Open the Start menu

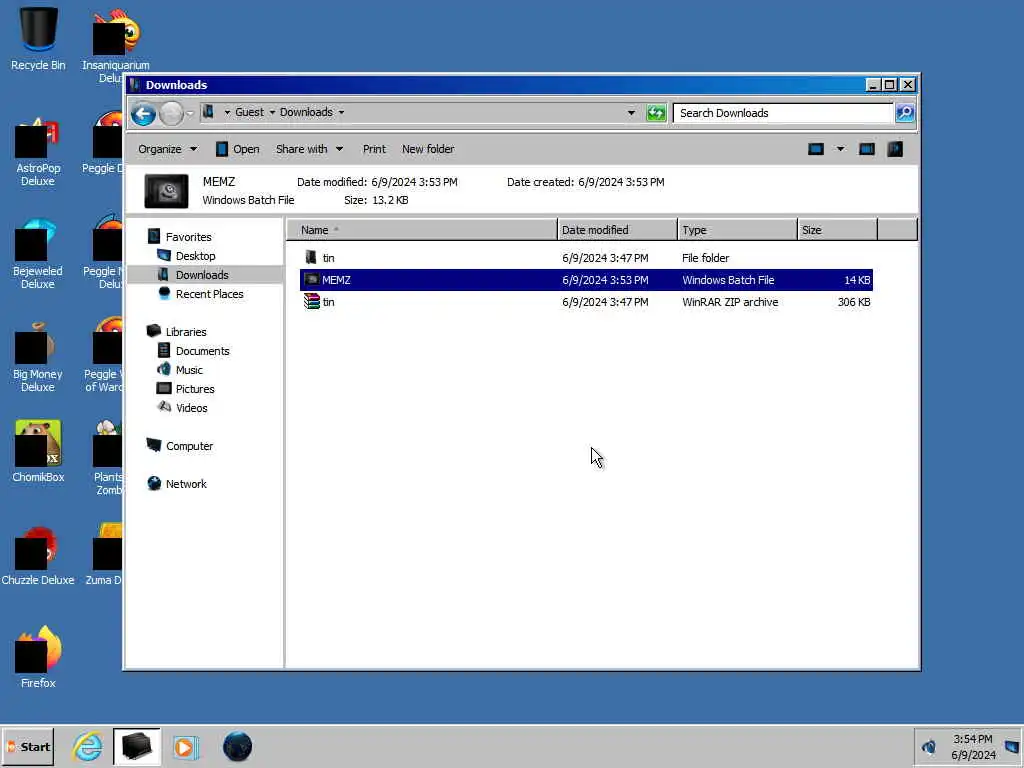click(x=28, y=747)
